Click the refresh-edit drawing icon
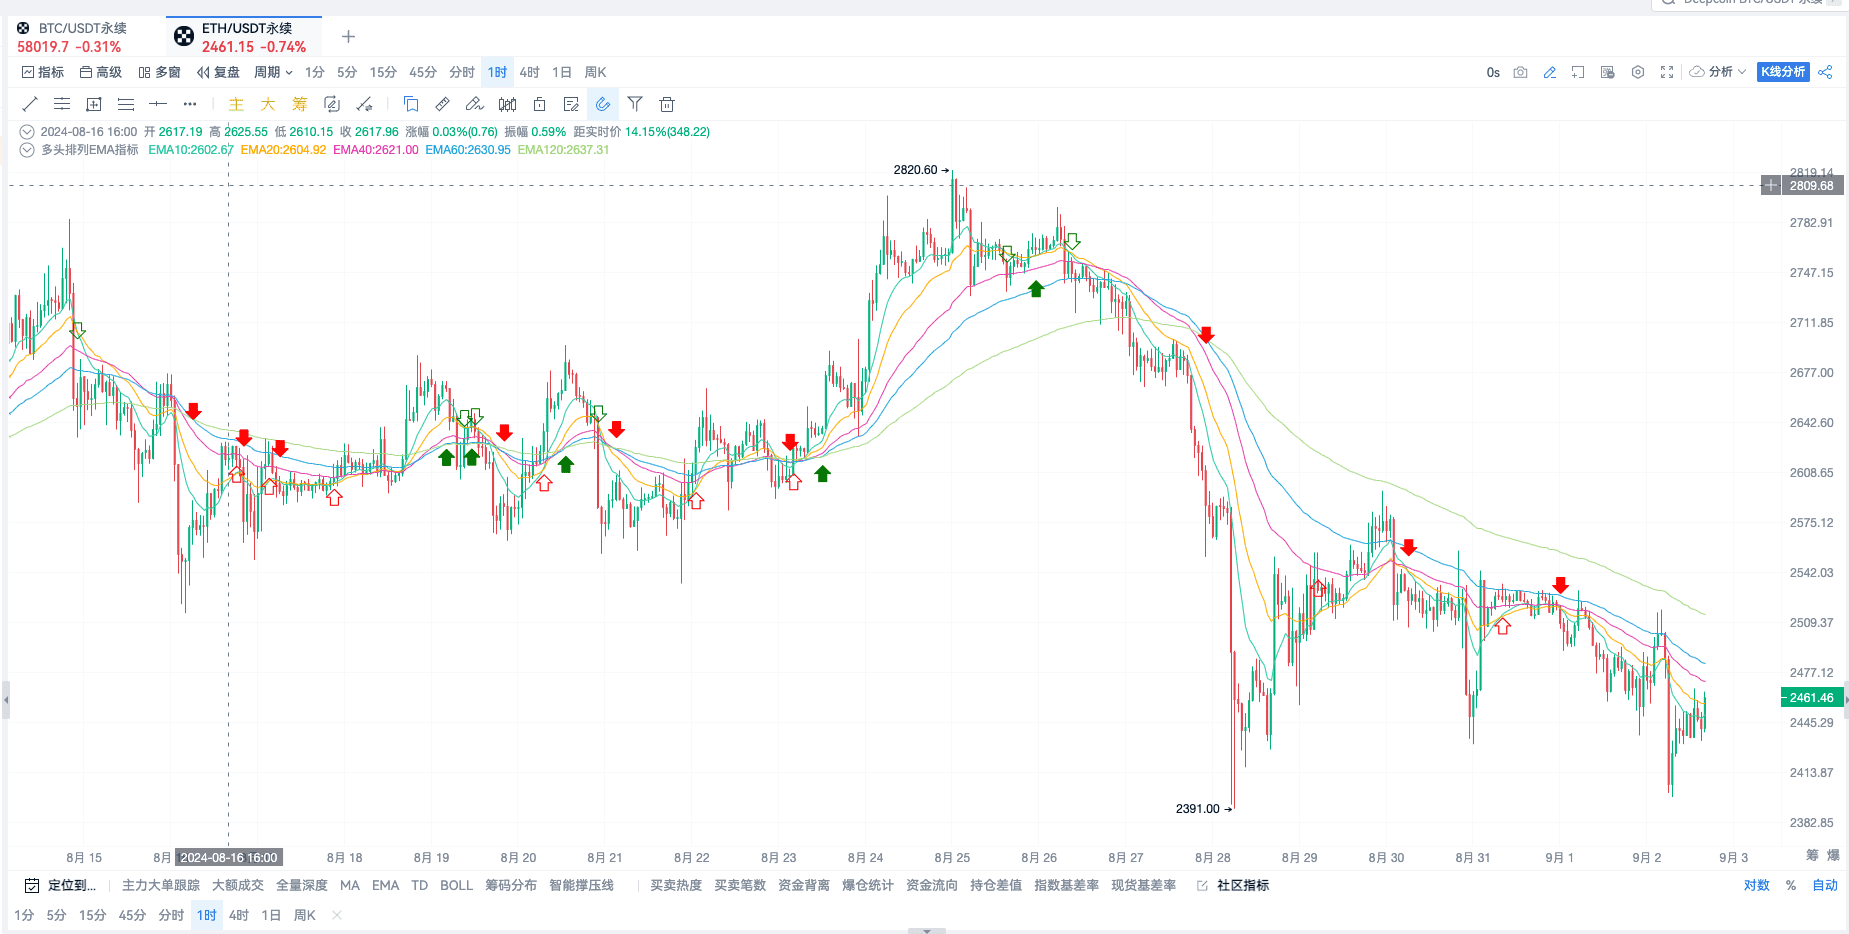 click(x=332, y=104)
